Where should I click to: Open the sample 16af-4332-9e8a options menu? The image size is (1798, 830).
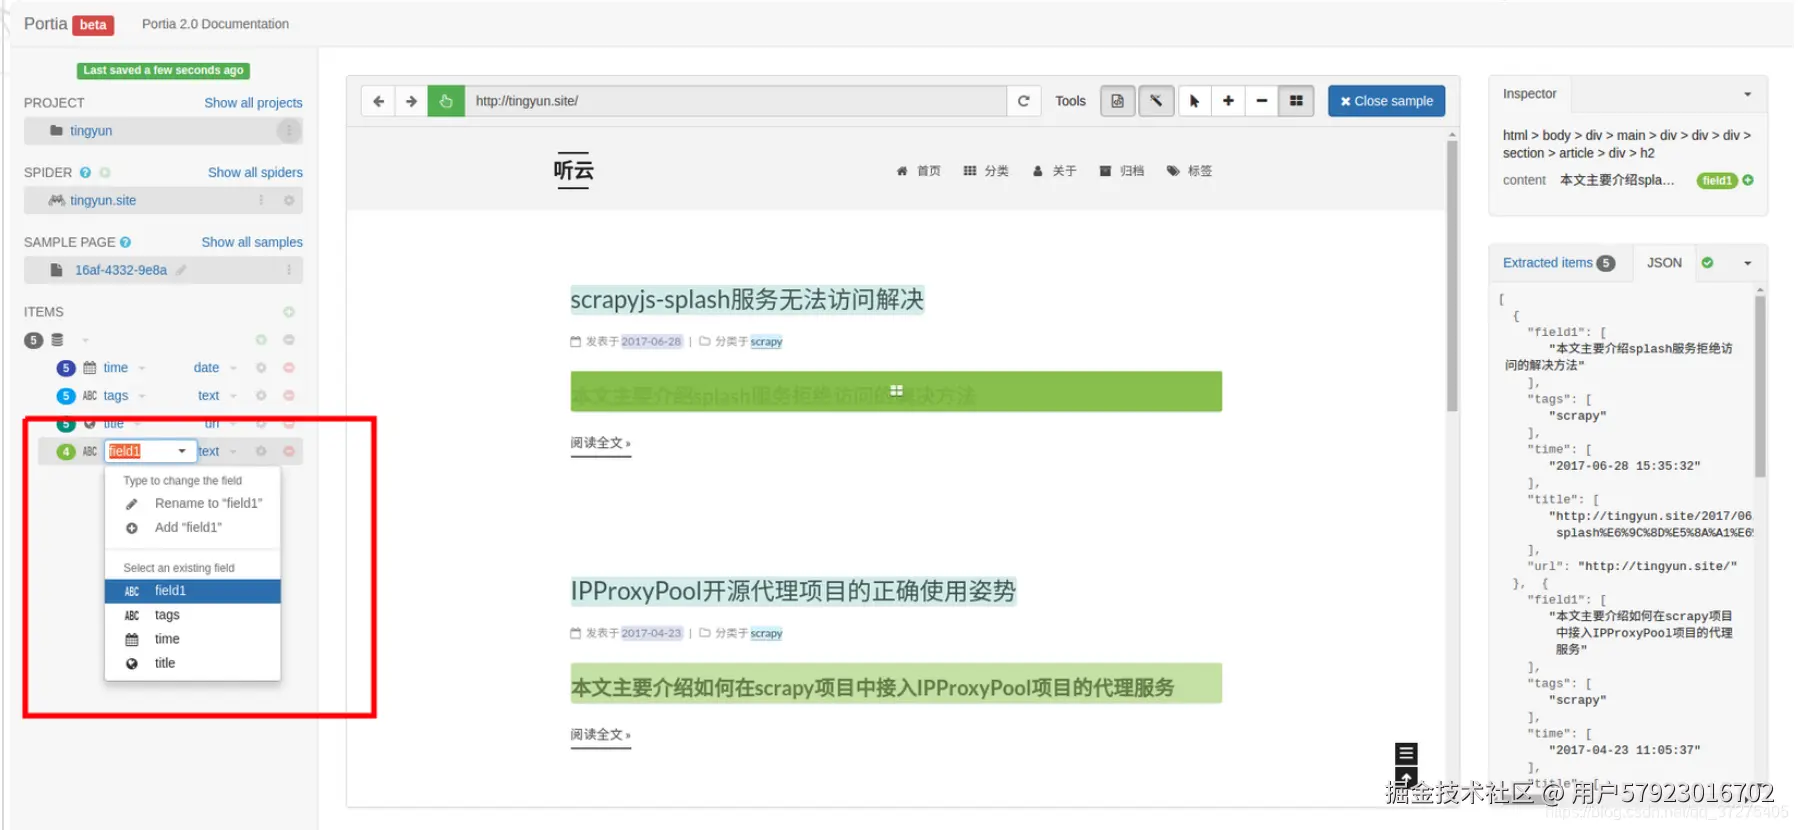[289, 271]
